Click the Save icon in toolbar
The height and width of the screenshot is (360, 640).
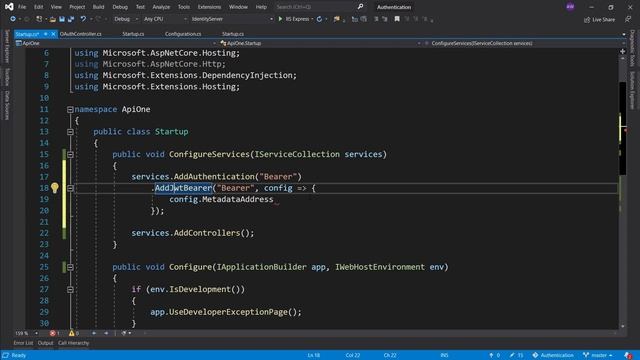coord(62,19)
